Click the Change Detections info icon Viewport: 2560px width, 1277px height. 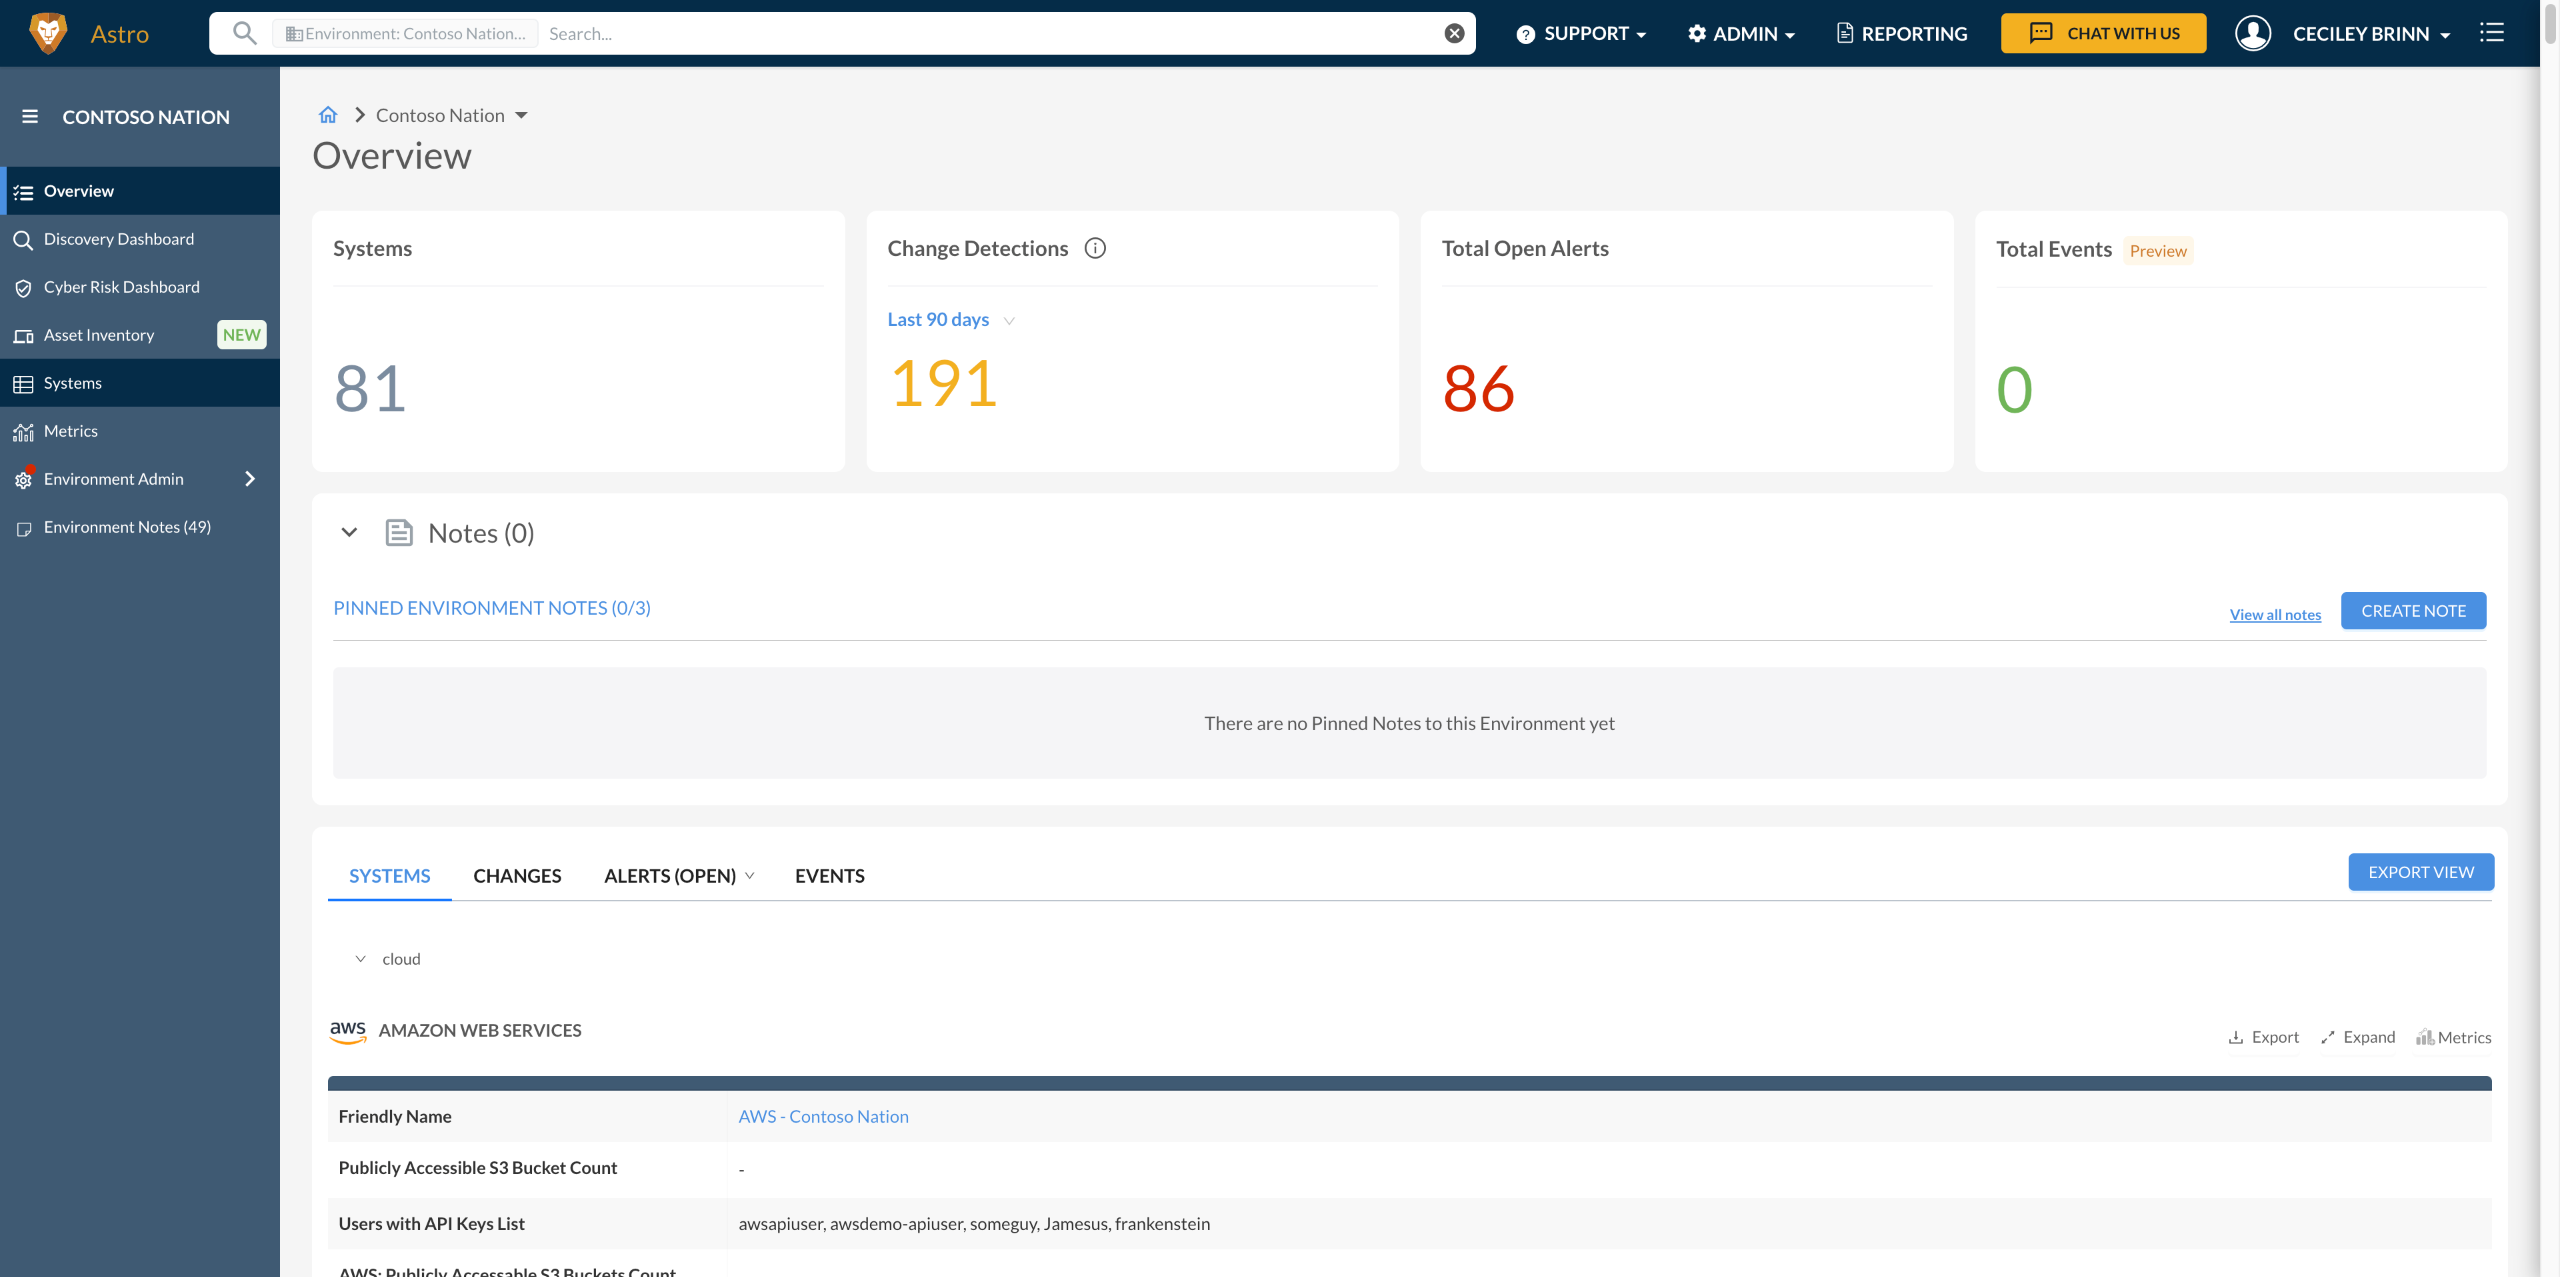1095,248
